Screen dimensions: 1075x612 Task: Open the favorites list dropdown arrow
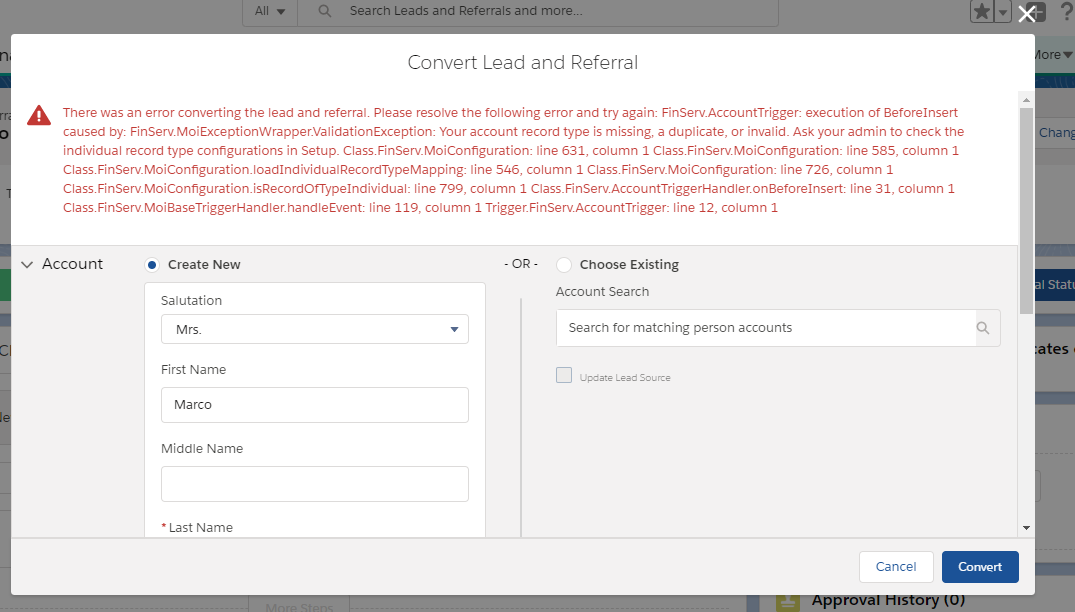pyautogui.click(x=1004, y=11)
